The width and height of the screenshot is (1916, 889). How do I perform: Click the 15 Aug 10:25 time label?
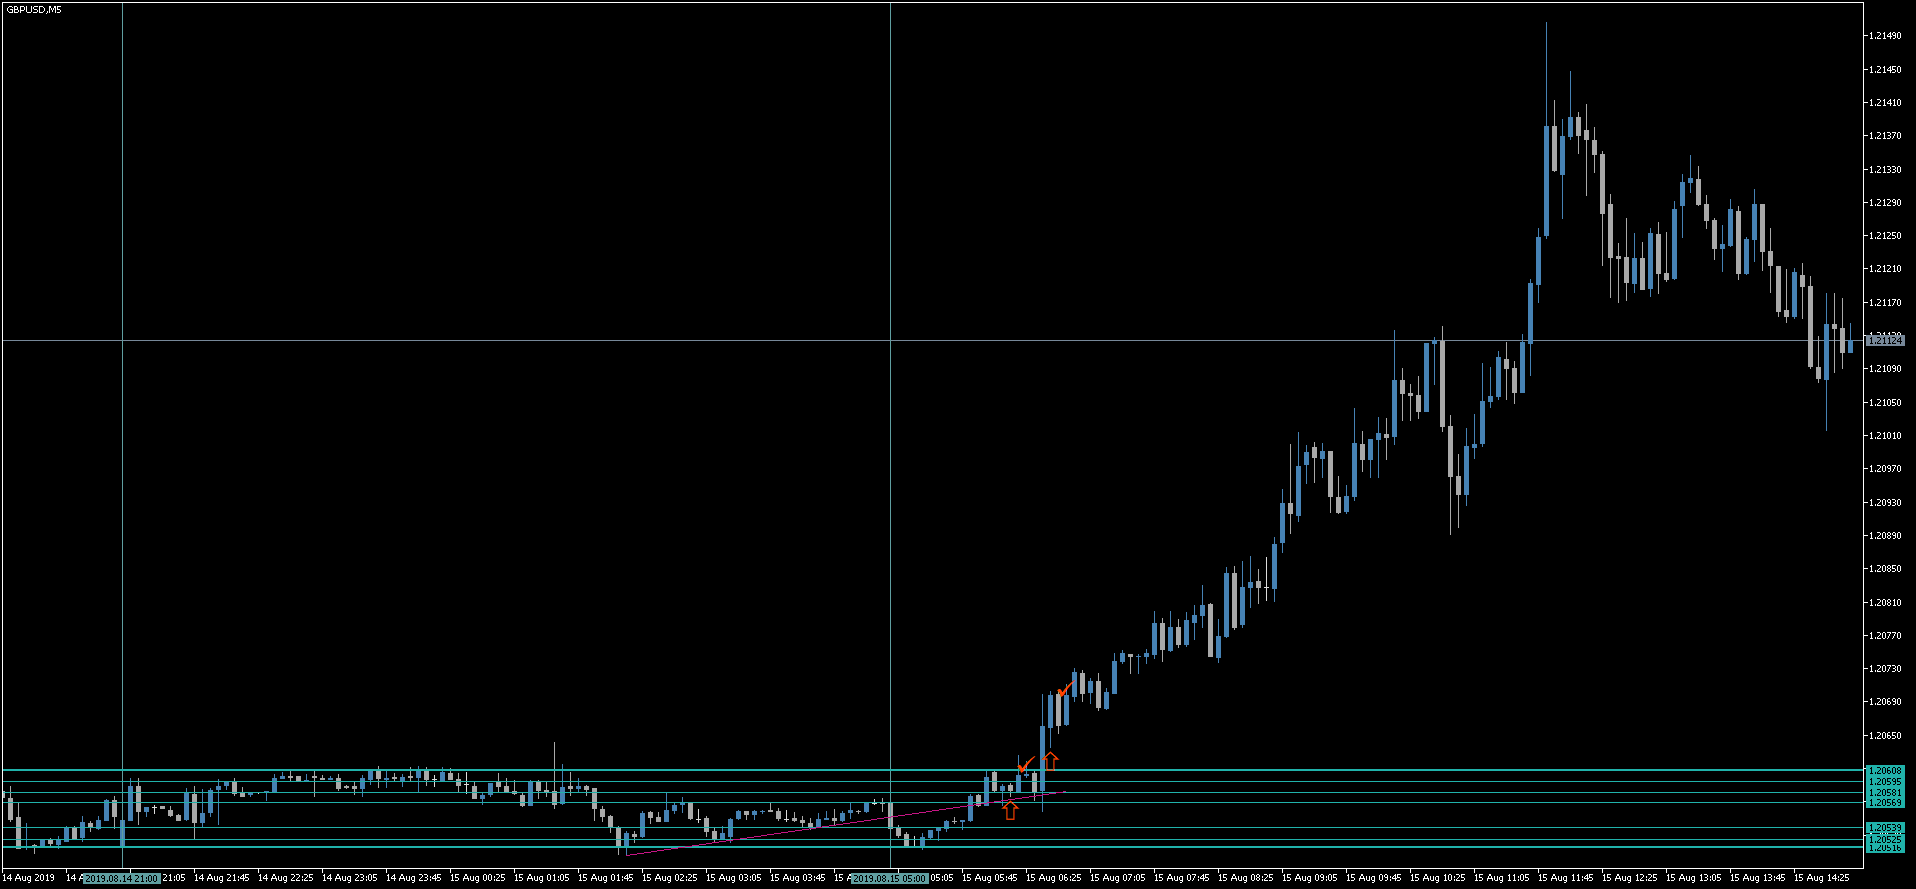[1437, 878]
